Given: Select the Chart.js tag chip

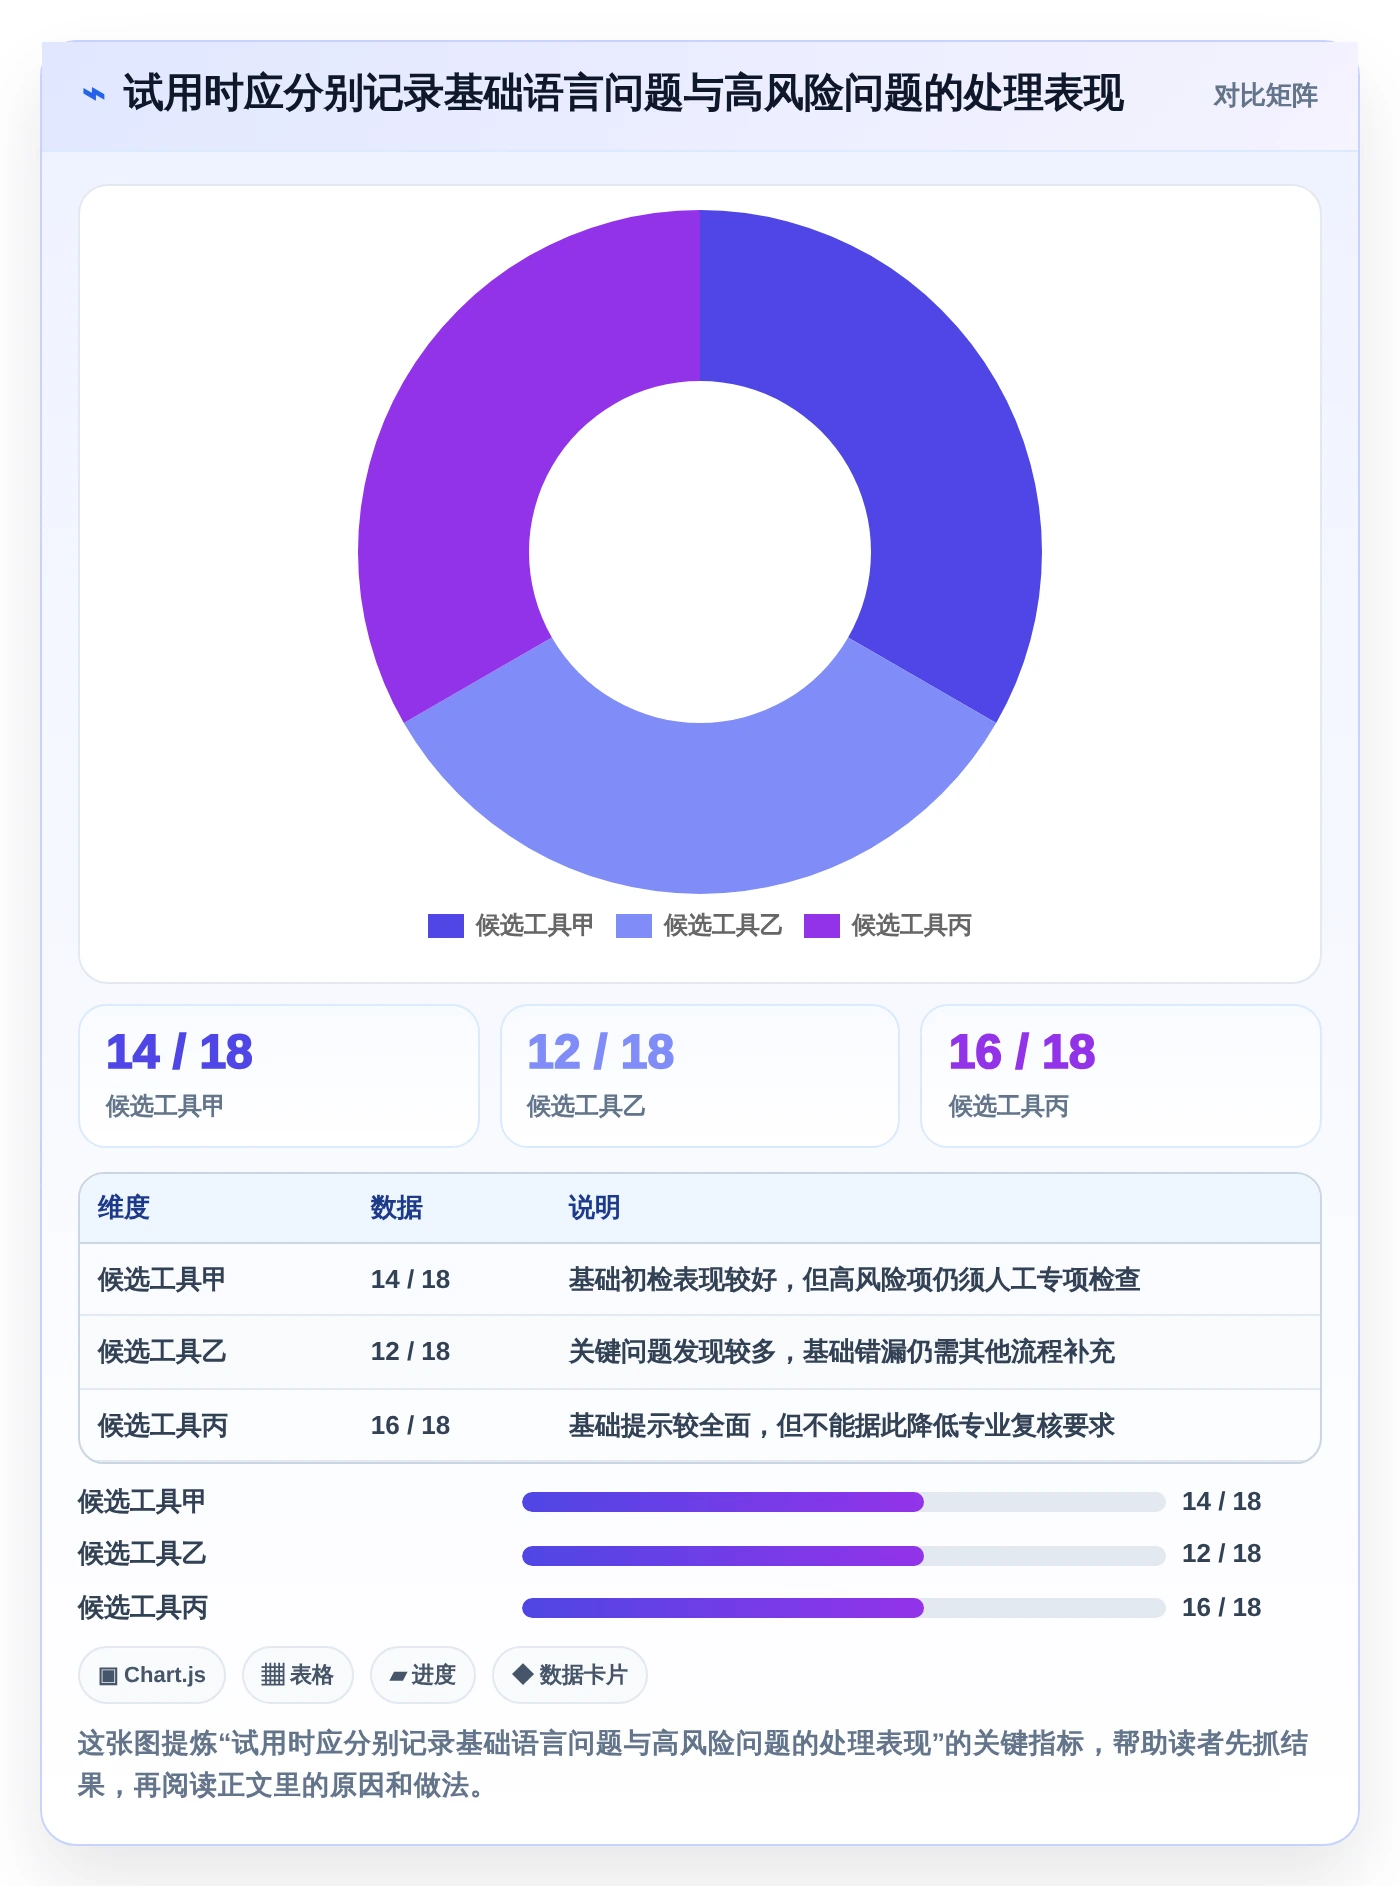Looking at the screenshot, I should point(152,1675).
